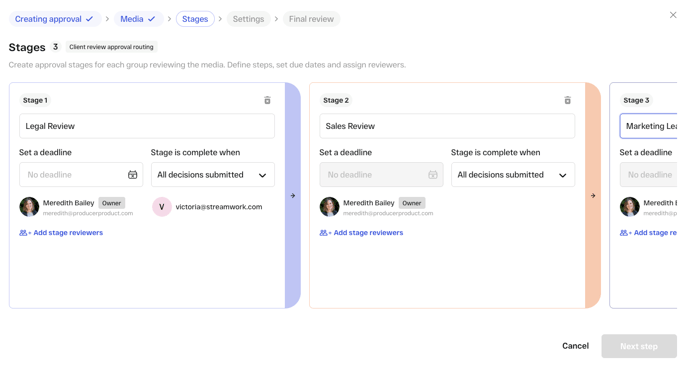Jump to the Final review step
This screenshot has width=688, height=369.
pyautogui.click(x=311, y=19)
